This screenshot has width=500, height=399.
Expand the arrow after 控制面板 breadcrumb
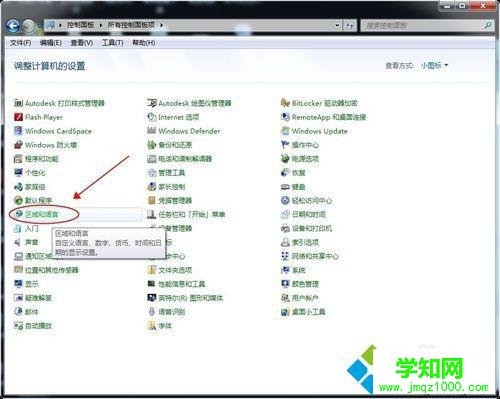point(101,25)
